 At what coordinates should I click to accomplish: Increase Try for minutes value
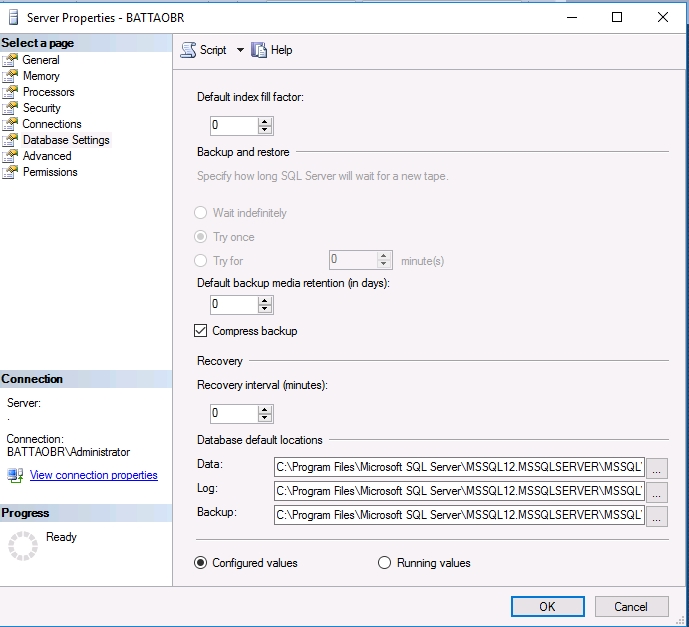[384, 256]
